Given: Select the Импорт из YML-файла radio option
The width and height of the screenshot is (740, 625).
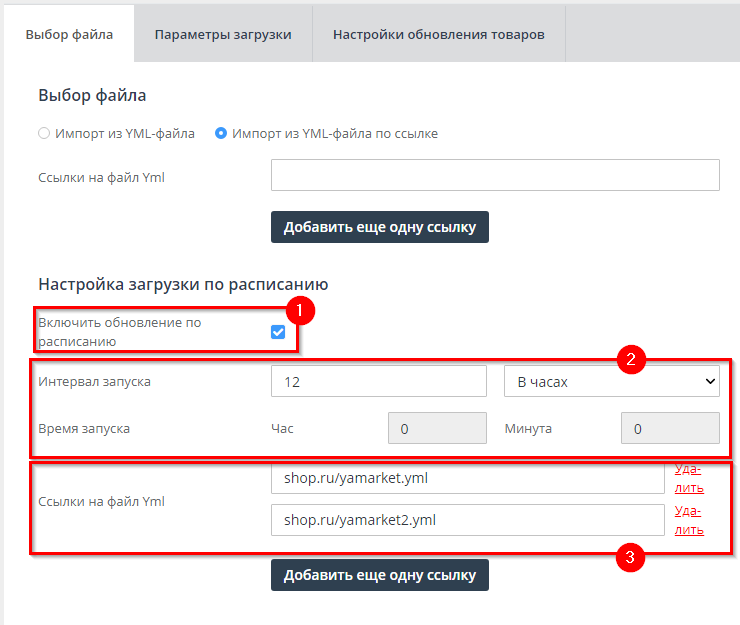Looking at the screenshot, I should (x=43, y=133).
